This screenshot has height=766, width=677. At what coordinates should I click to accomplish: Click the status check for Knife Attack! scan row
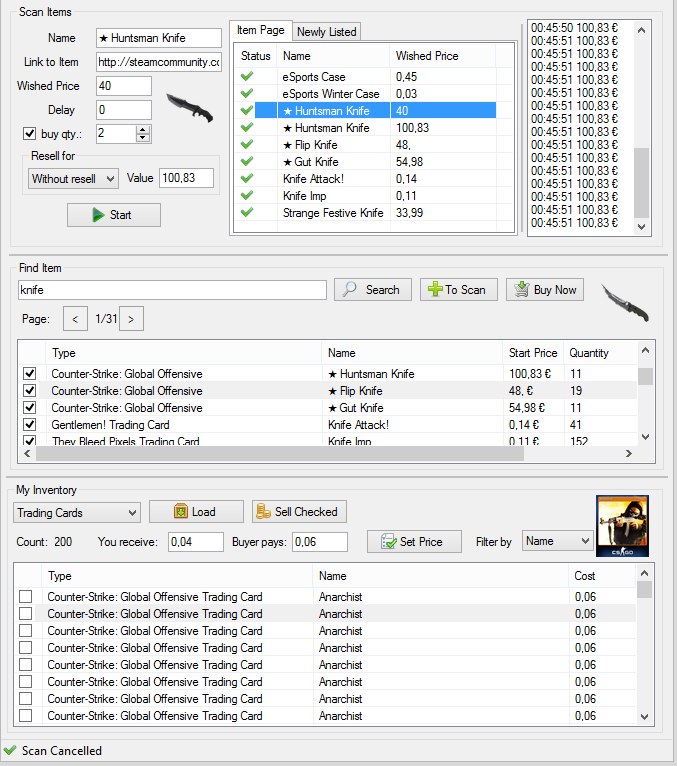coord(247,178)
